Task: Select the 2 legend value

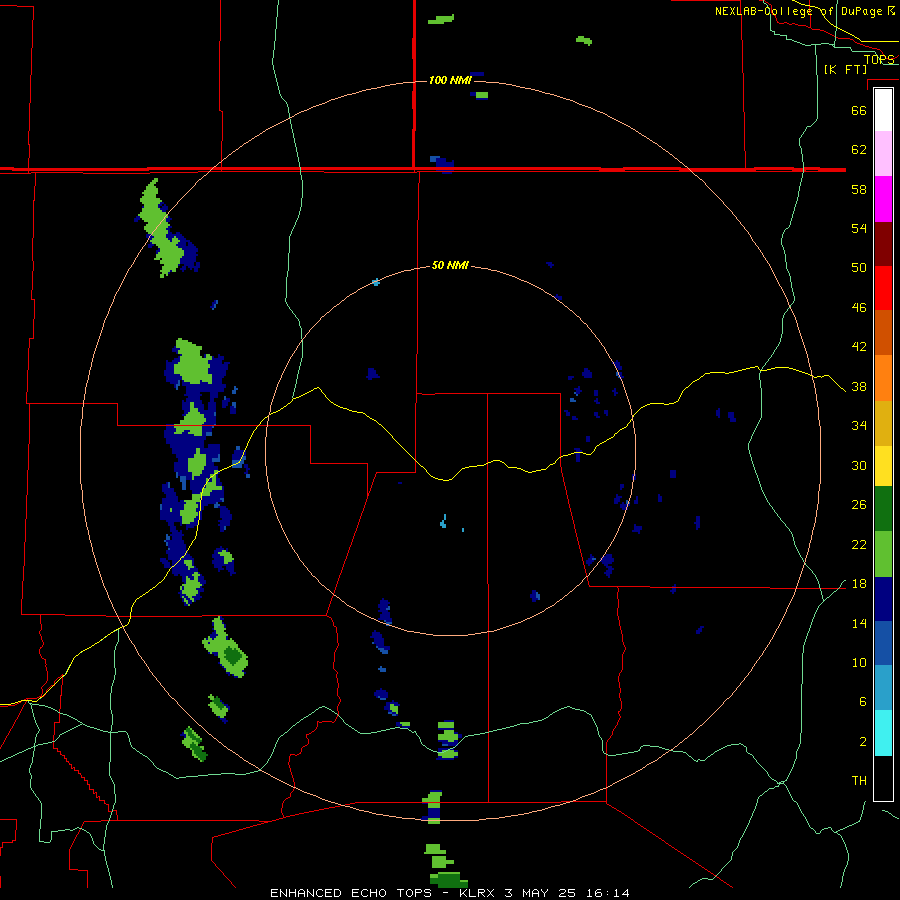Action: (862, 741)
